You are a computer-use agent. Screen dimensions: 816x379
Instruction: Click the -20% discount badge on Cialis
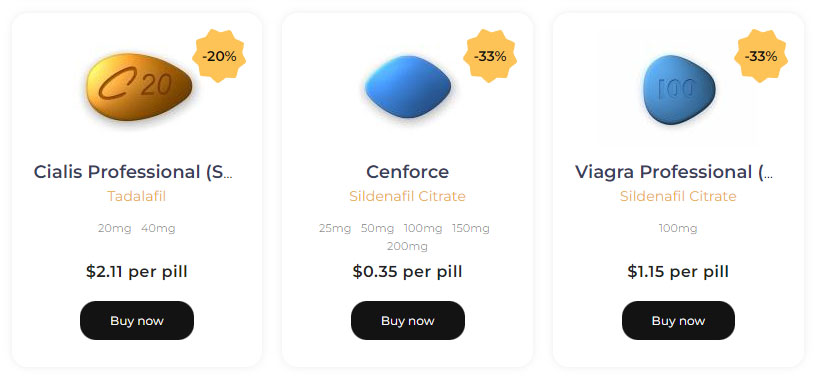coord(219,56)
